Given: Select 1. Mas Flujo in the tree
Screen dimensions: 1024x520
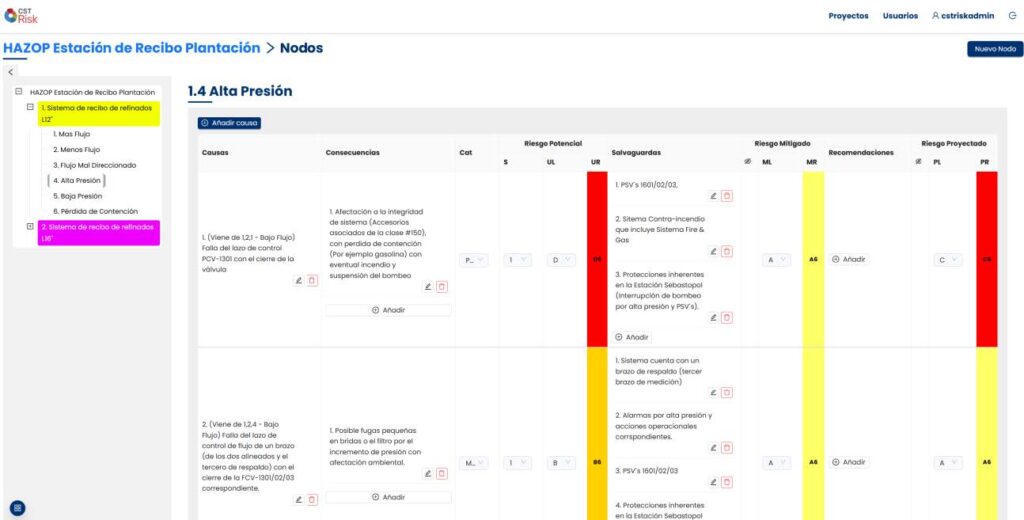Looking at the screenshot, I should pyautogui.click(x=71, y=134).
